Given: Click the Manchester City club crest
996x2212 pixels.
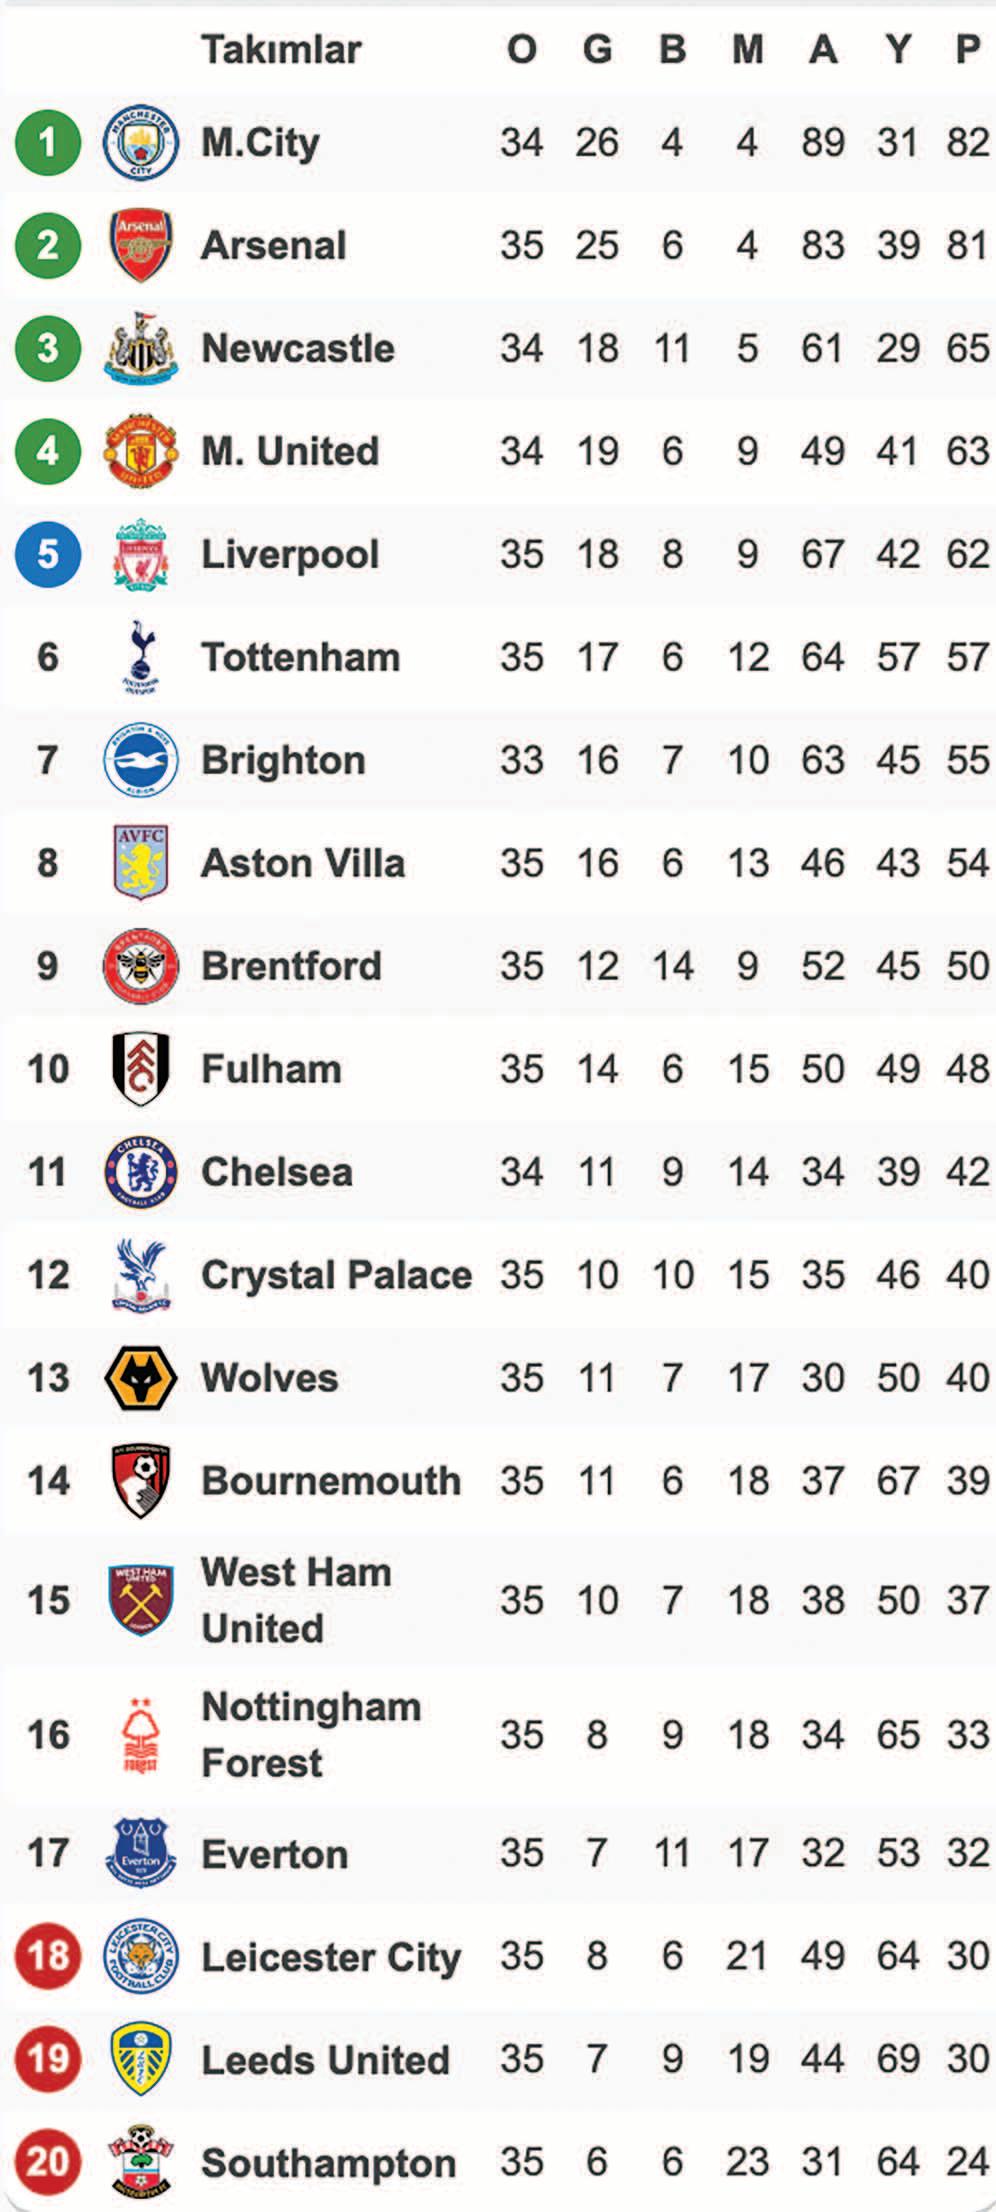Looking at the screenshot, I should click(x=141, y=142).
